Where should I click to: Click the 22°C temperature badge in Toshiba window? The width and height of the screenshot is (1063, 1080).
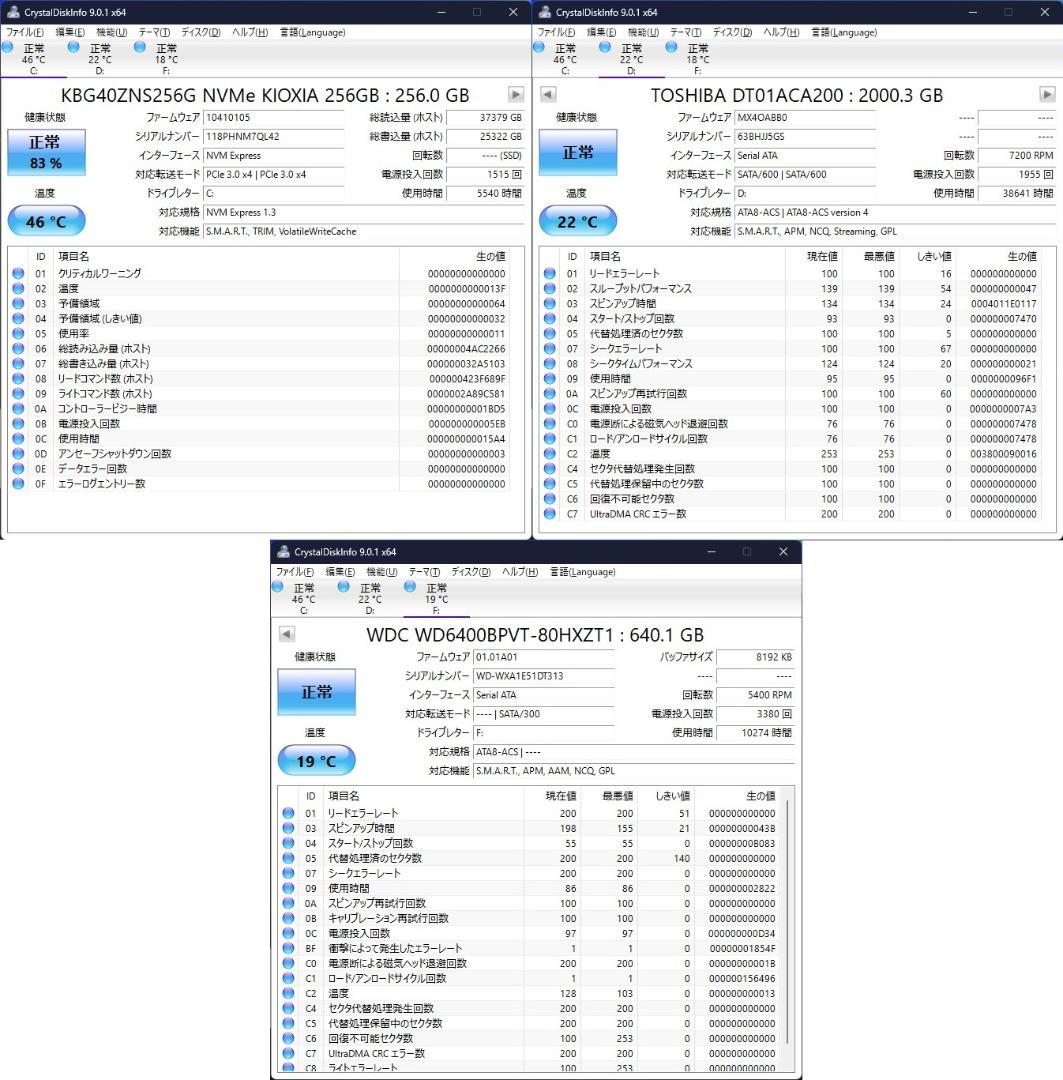point(578,221)
